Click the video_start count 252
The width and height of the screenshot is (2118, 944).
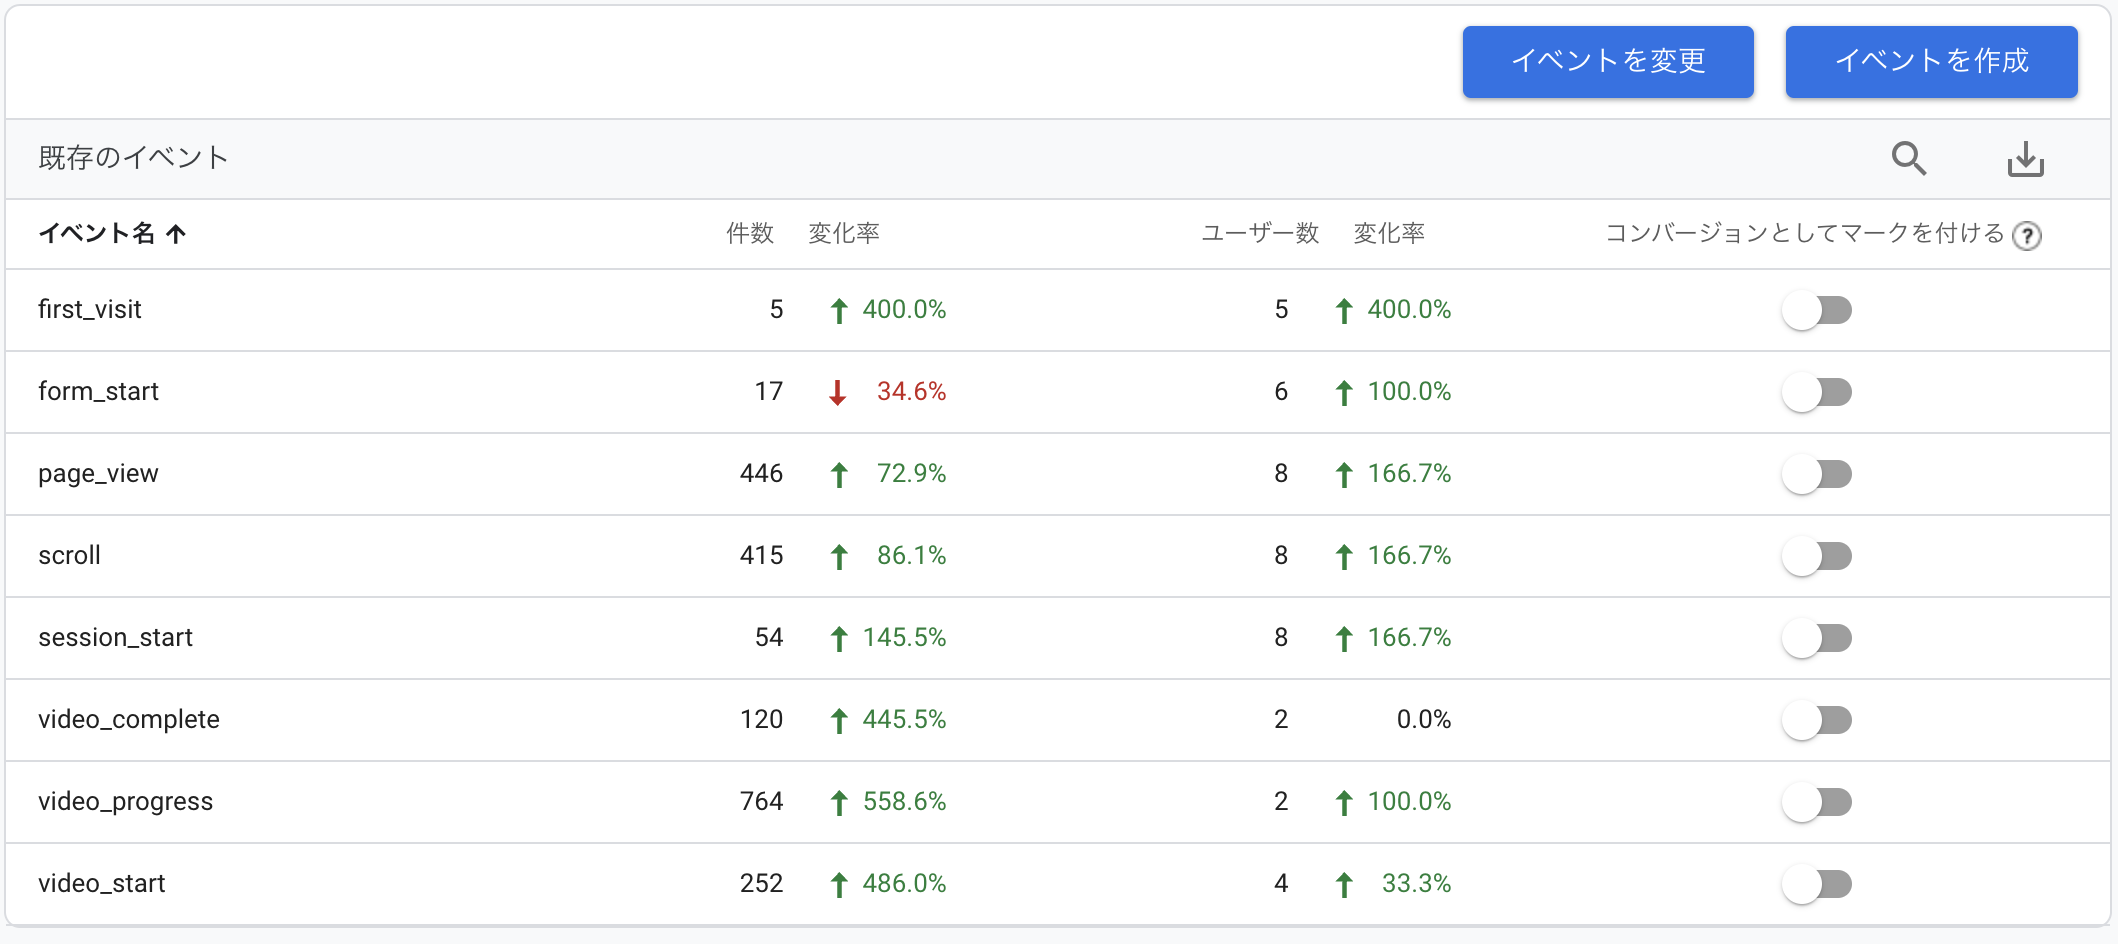click(x=761, y=884)
